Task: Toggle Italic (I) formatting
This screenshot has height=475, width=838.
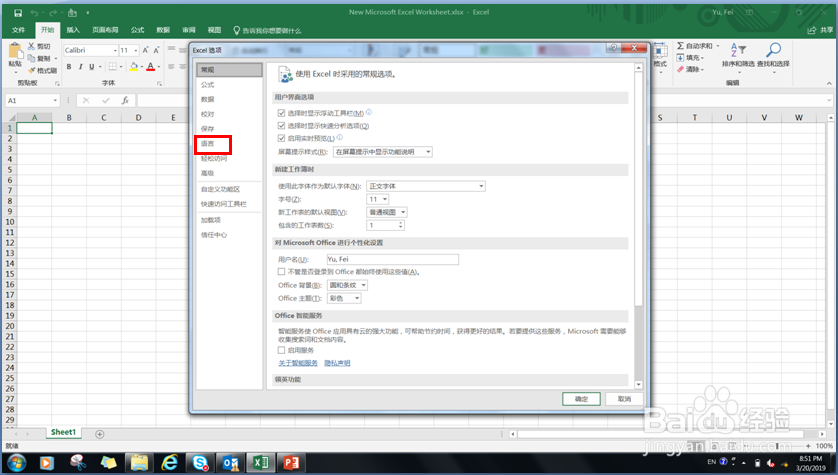Action: click(x=80, y=66)
